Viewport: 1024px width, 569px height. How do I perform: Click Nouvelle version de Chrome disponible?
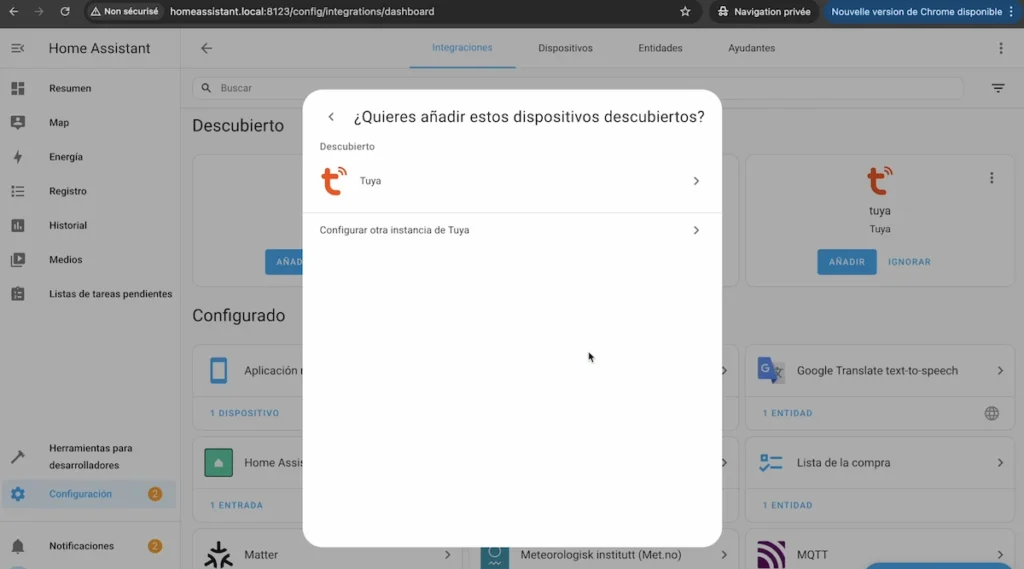(x=921, y=12)
